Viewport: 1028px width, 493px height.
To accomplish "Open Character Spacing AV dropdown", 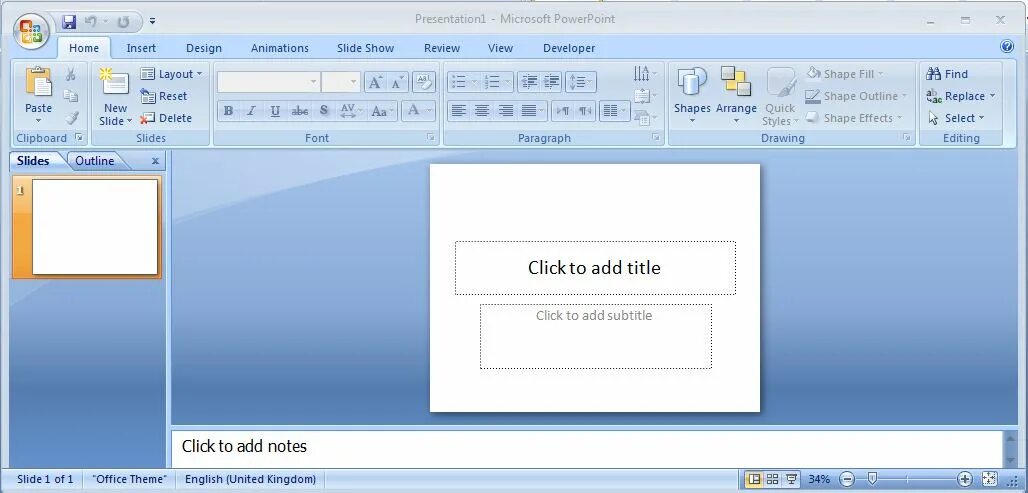I will tap(350, 111).
